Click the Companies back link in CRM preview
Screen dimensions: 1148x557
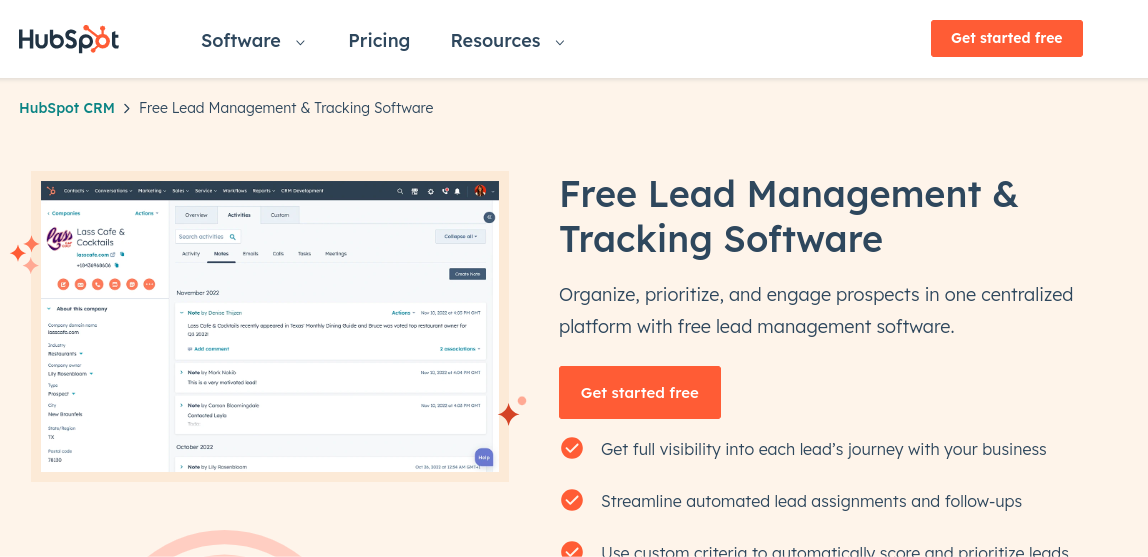[64, 214]
